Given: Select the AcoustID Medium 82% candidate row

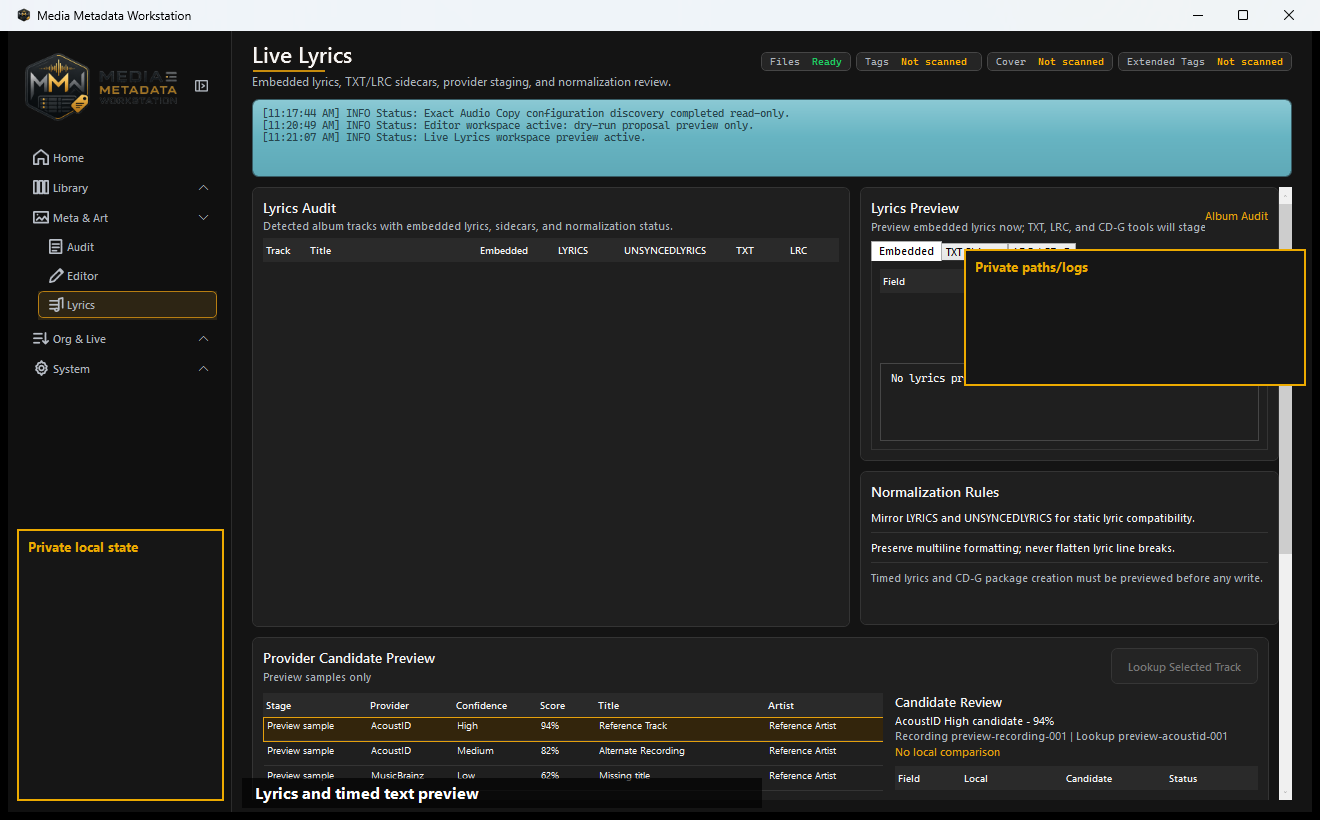Looking at the screenshot, I should click(x=573, y=752).
